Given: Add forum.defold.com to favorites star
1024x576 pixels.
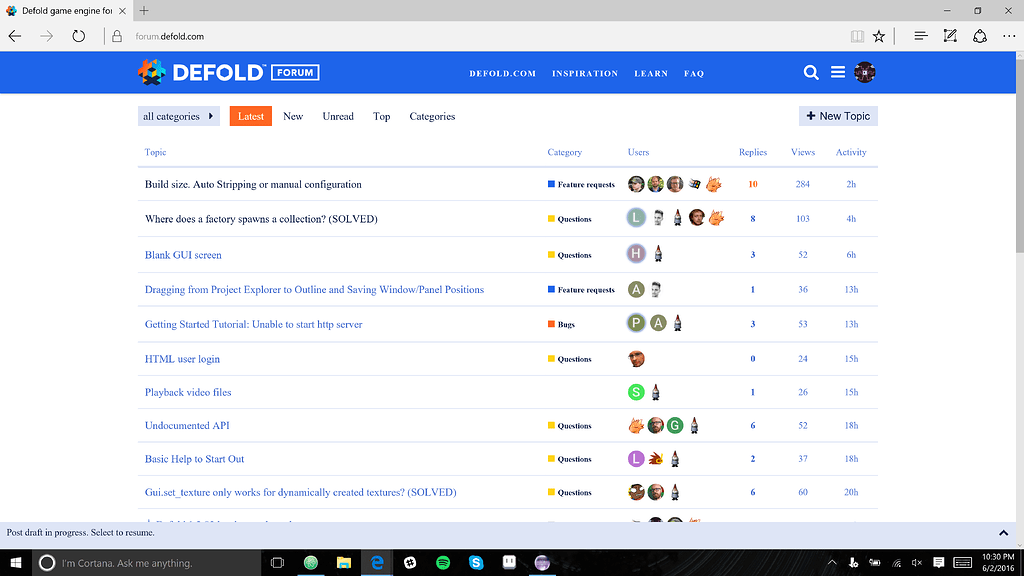Looking at the screenshot, I should point(879,36).
